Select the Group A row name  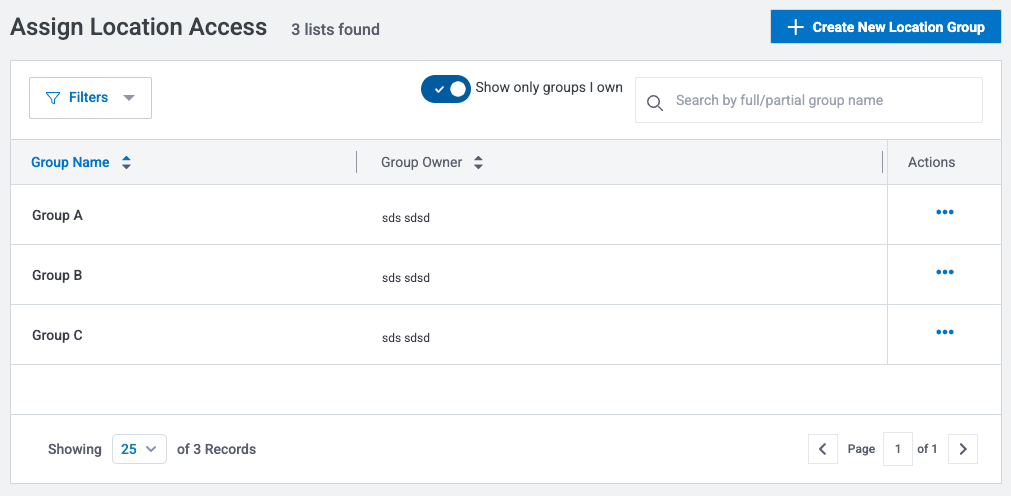57,215
